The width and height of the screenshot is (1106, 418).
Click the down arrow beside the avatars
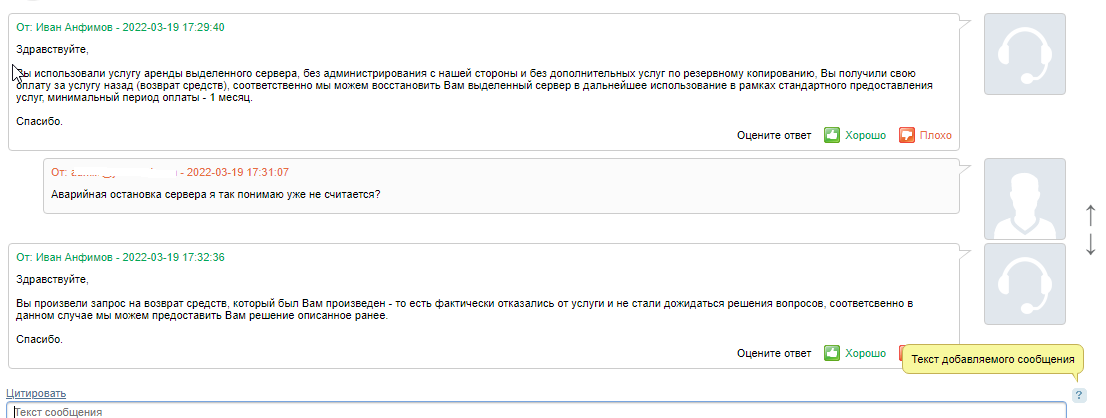click(x=1090, y=244)
